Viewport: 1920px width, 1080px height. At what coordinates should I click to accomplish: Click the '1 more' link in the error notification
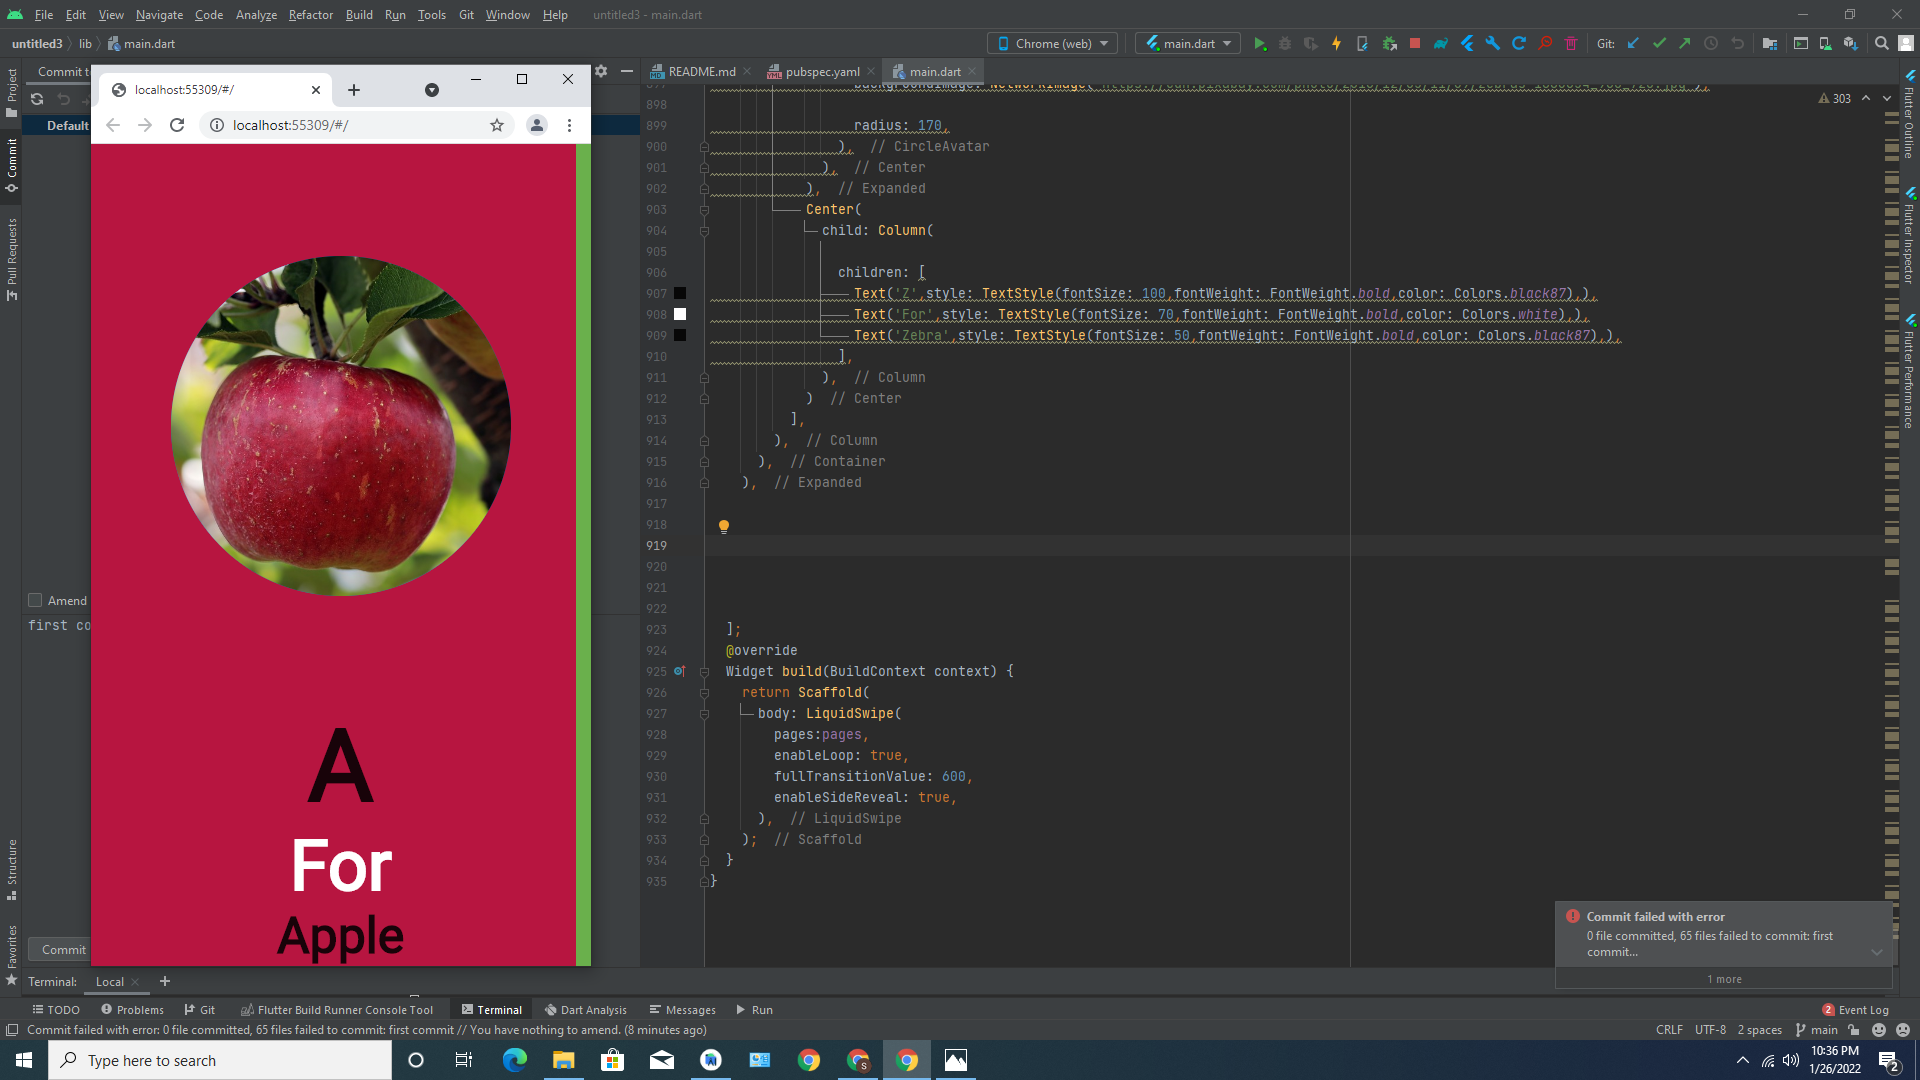pos(1723,979)
